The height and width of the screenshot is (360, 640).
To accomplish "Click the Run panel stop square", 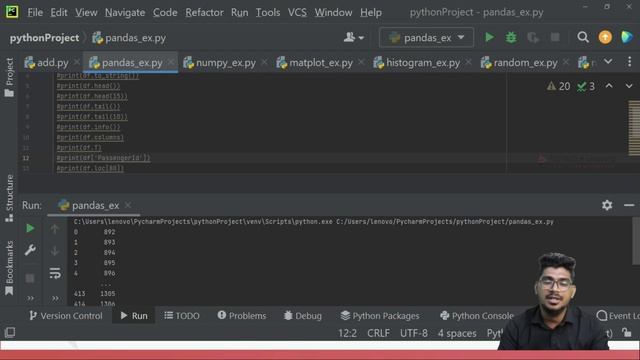I will 30,278.
